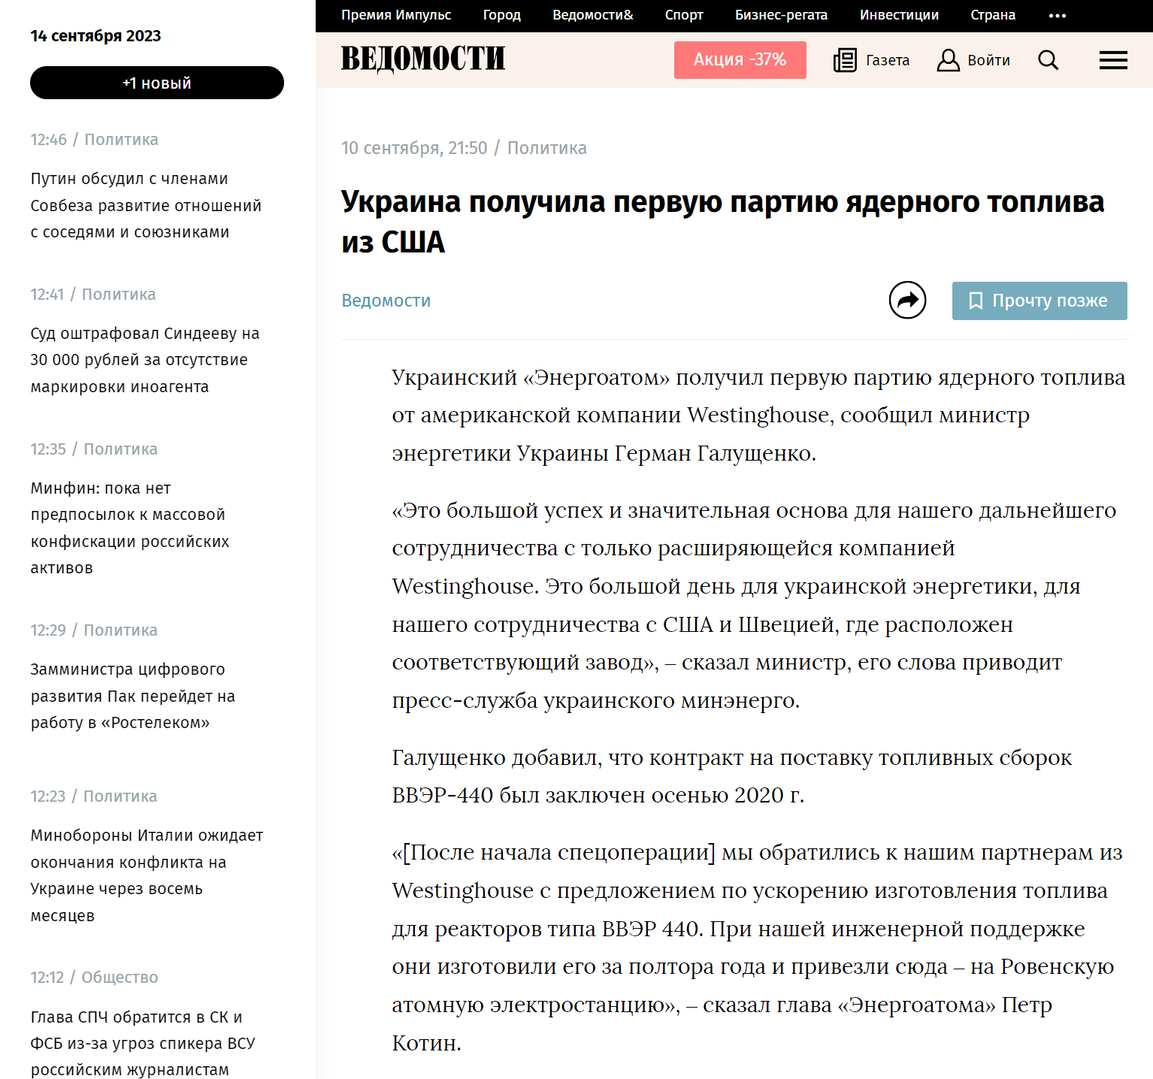Click the Ведомости logo
Image resolution: width=1153 pixels, height=1079 pixels.
click(x=423, y=59)
